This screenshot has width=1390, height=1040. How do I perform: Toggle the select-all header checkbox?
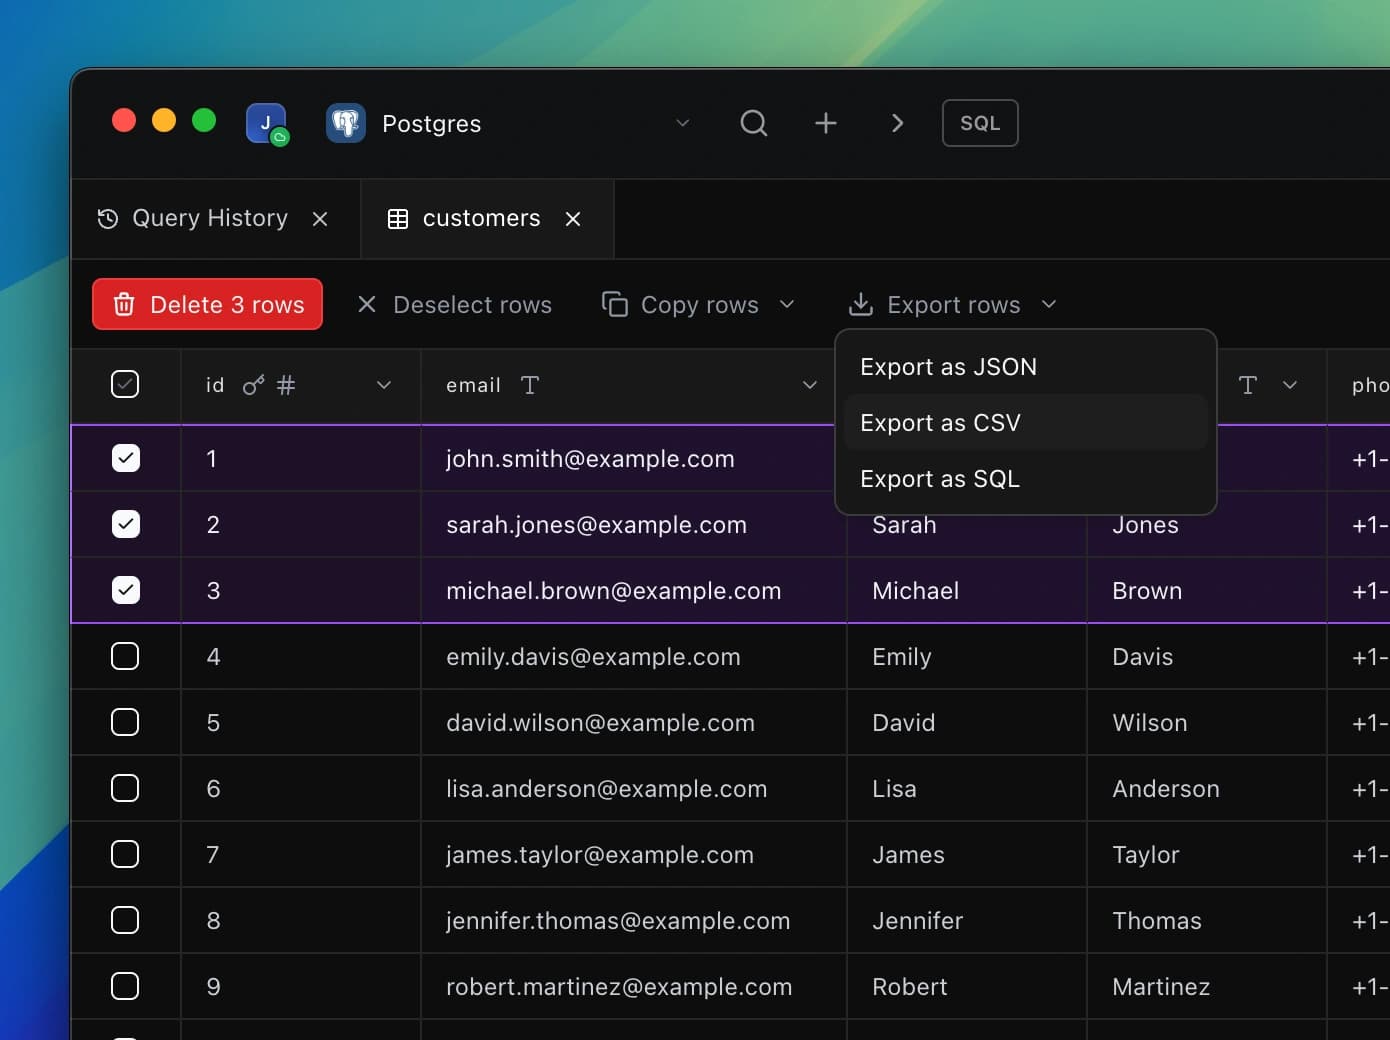[125, 384]
